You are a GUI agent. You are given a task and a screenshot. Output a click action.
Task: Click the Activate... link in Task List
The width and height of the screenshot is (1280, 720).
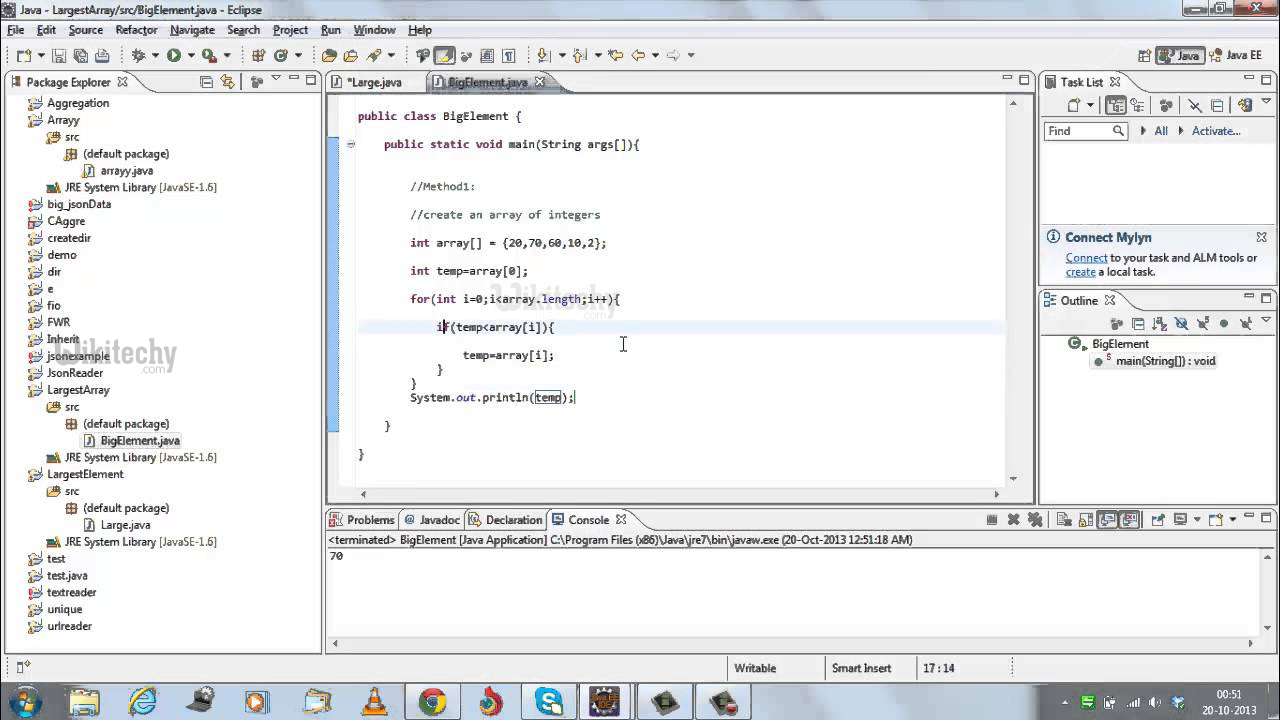tap(1215, 131)
